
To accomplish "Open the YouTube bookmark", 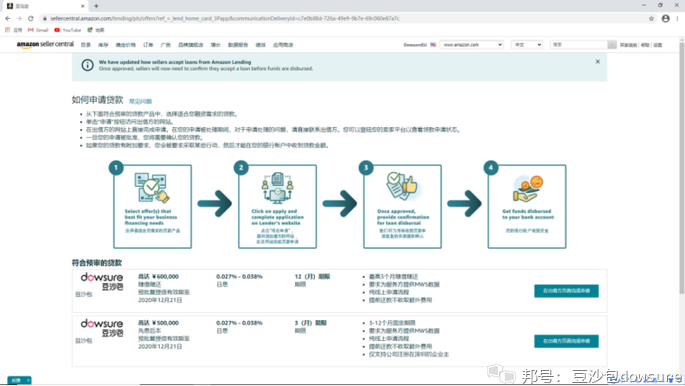I will (x=68, y=30).
